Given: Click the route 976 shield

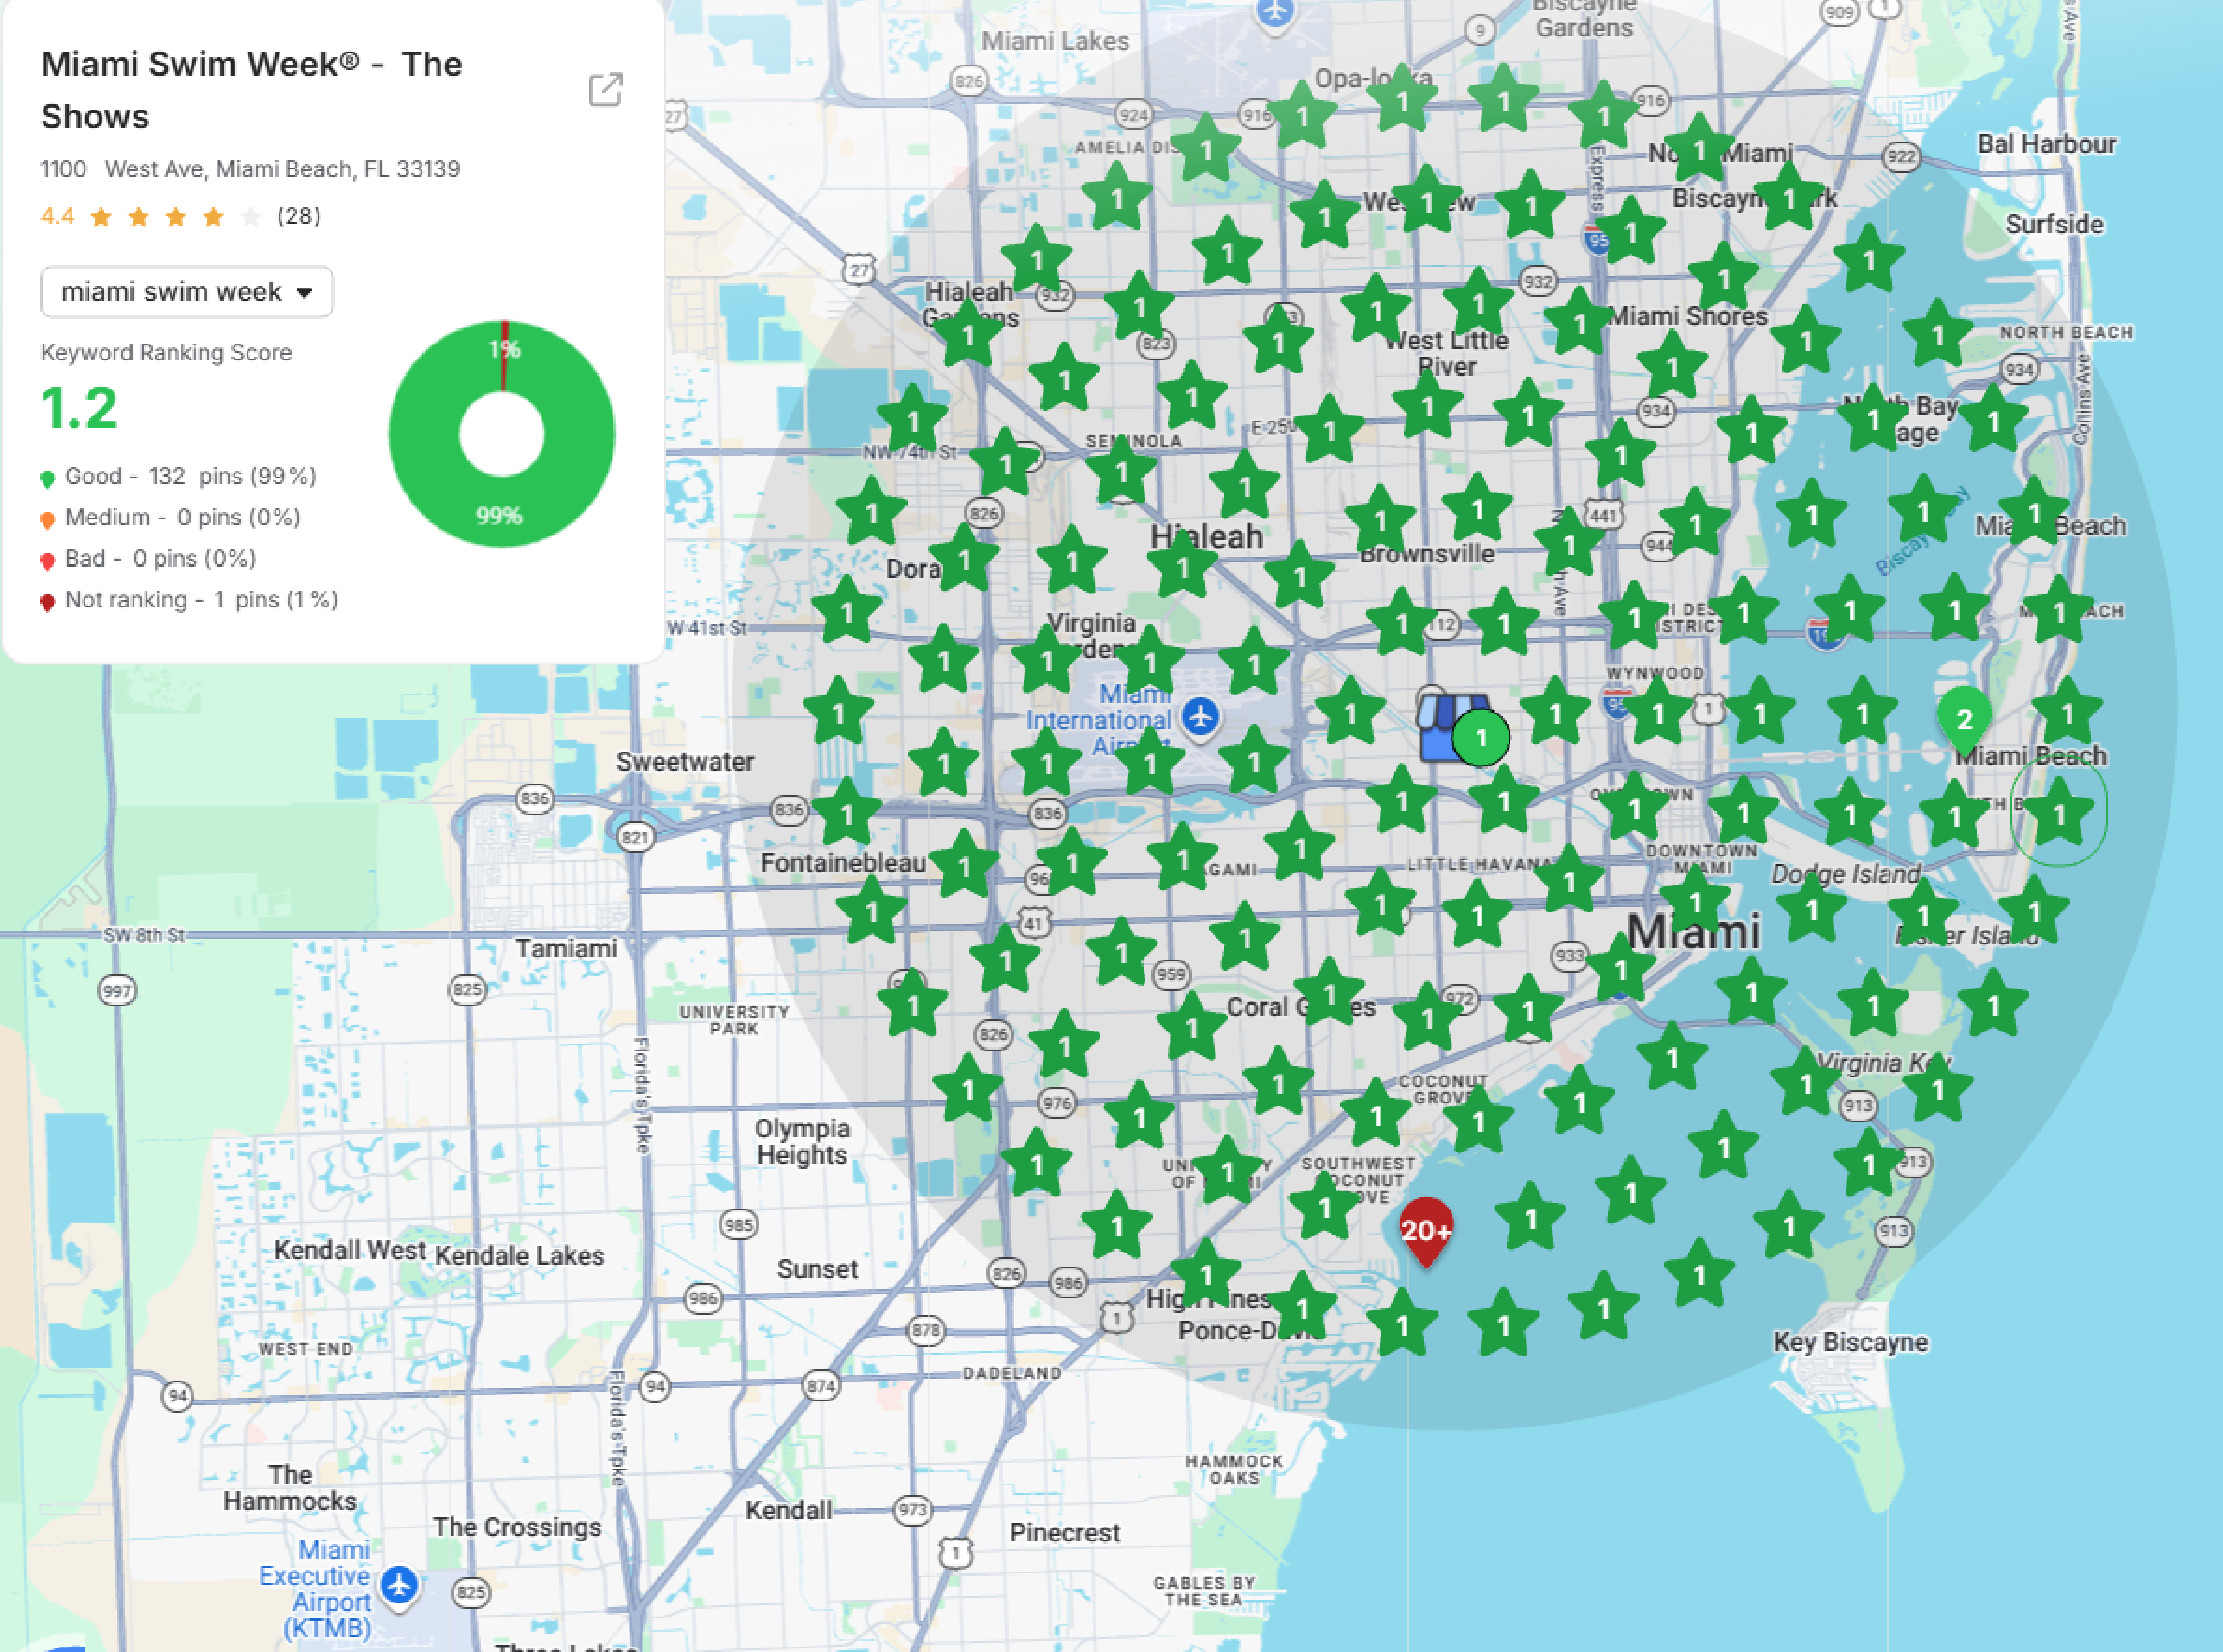Looking at the screenshot, I should (1057, 1103).
